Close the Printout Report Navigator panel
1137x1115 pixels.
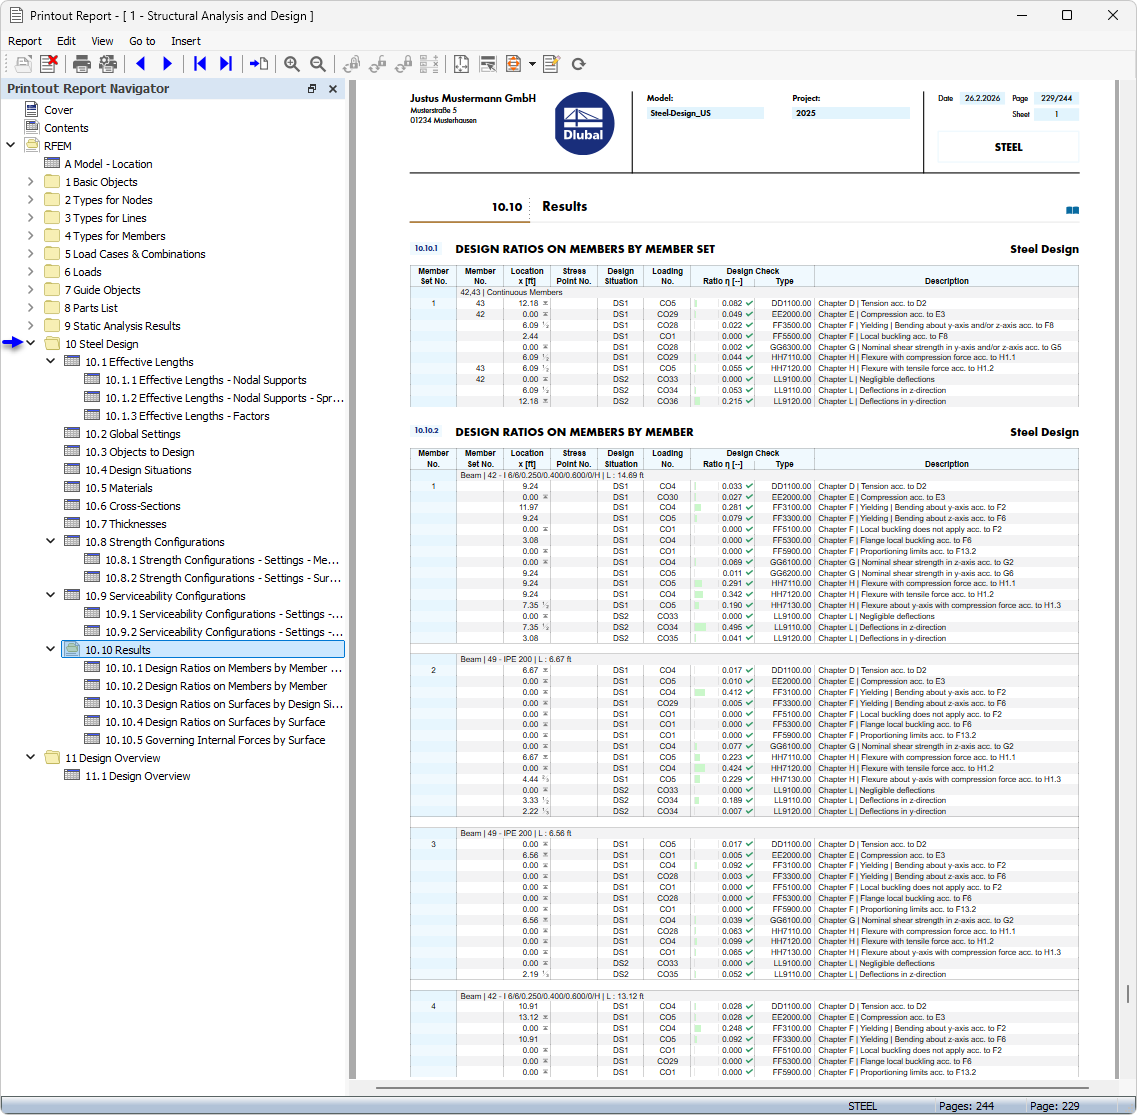click(x=333, y=89)
